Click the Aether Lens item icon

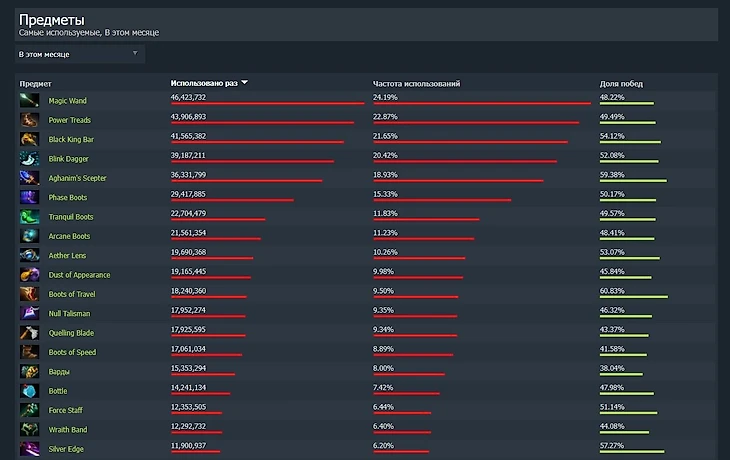click(x=29, y=255)
